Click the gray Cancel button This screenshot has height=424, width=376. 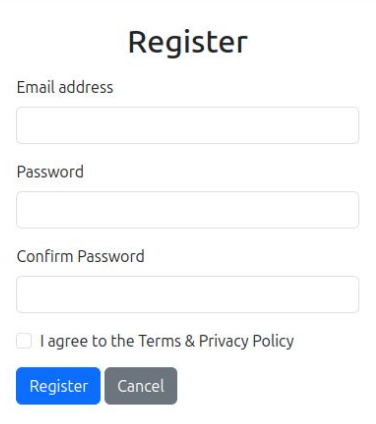[x=141, y=386]
